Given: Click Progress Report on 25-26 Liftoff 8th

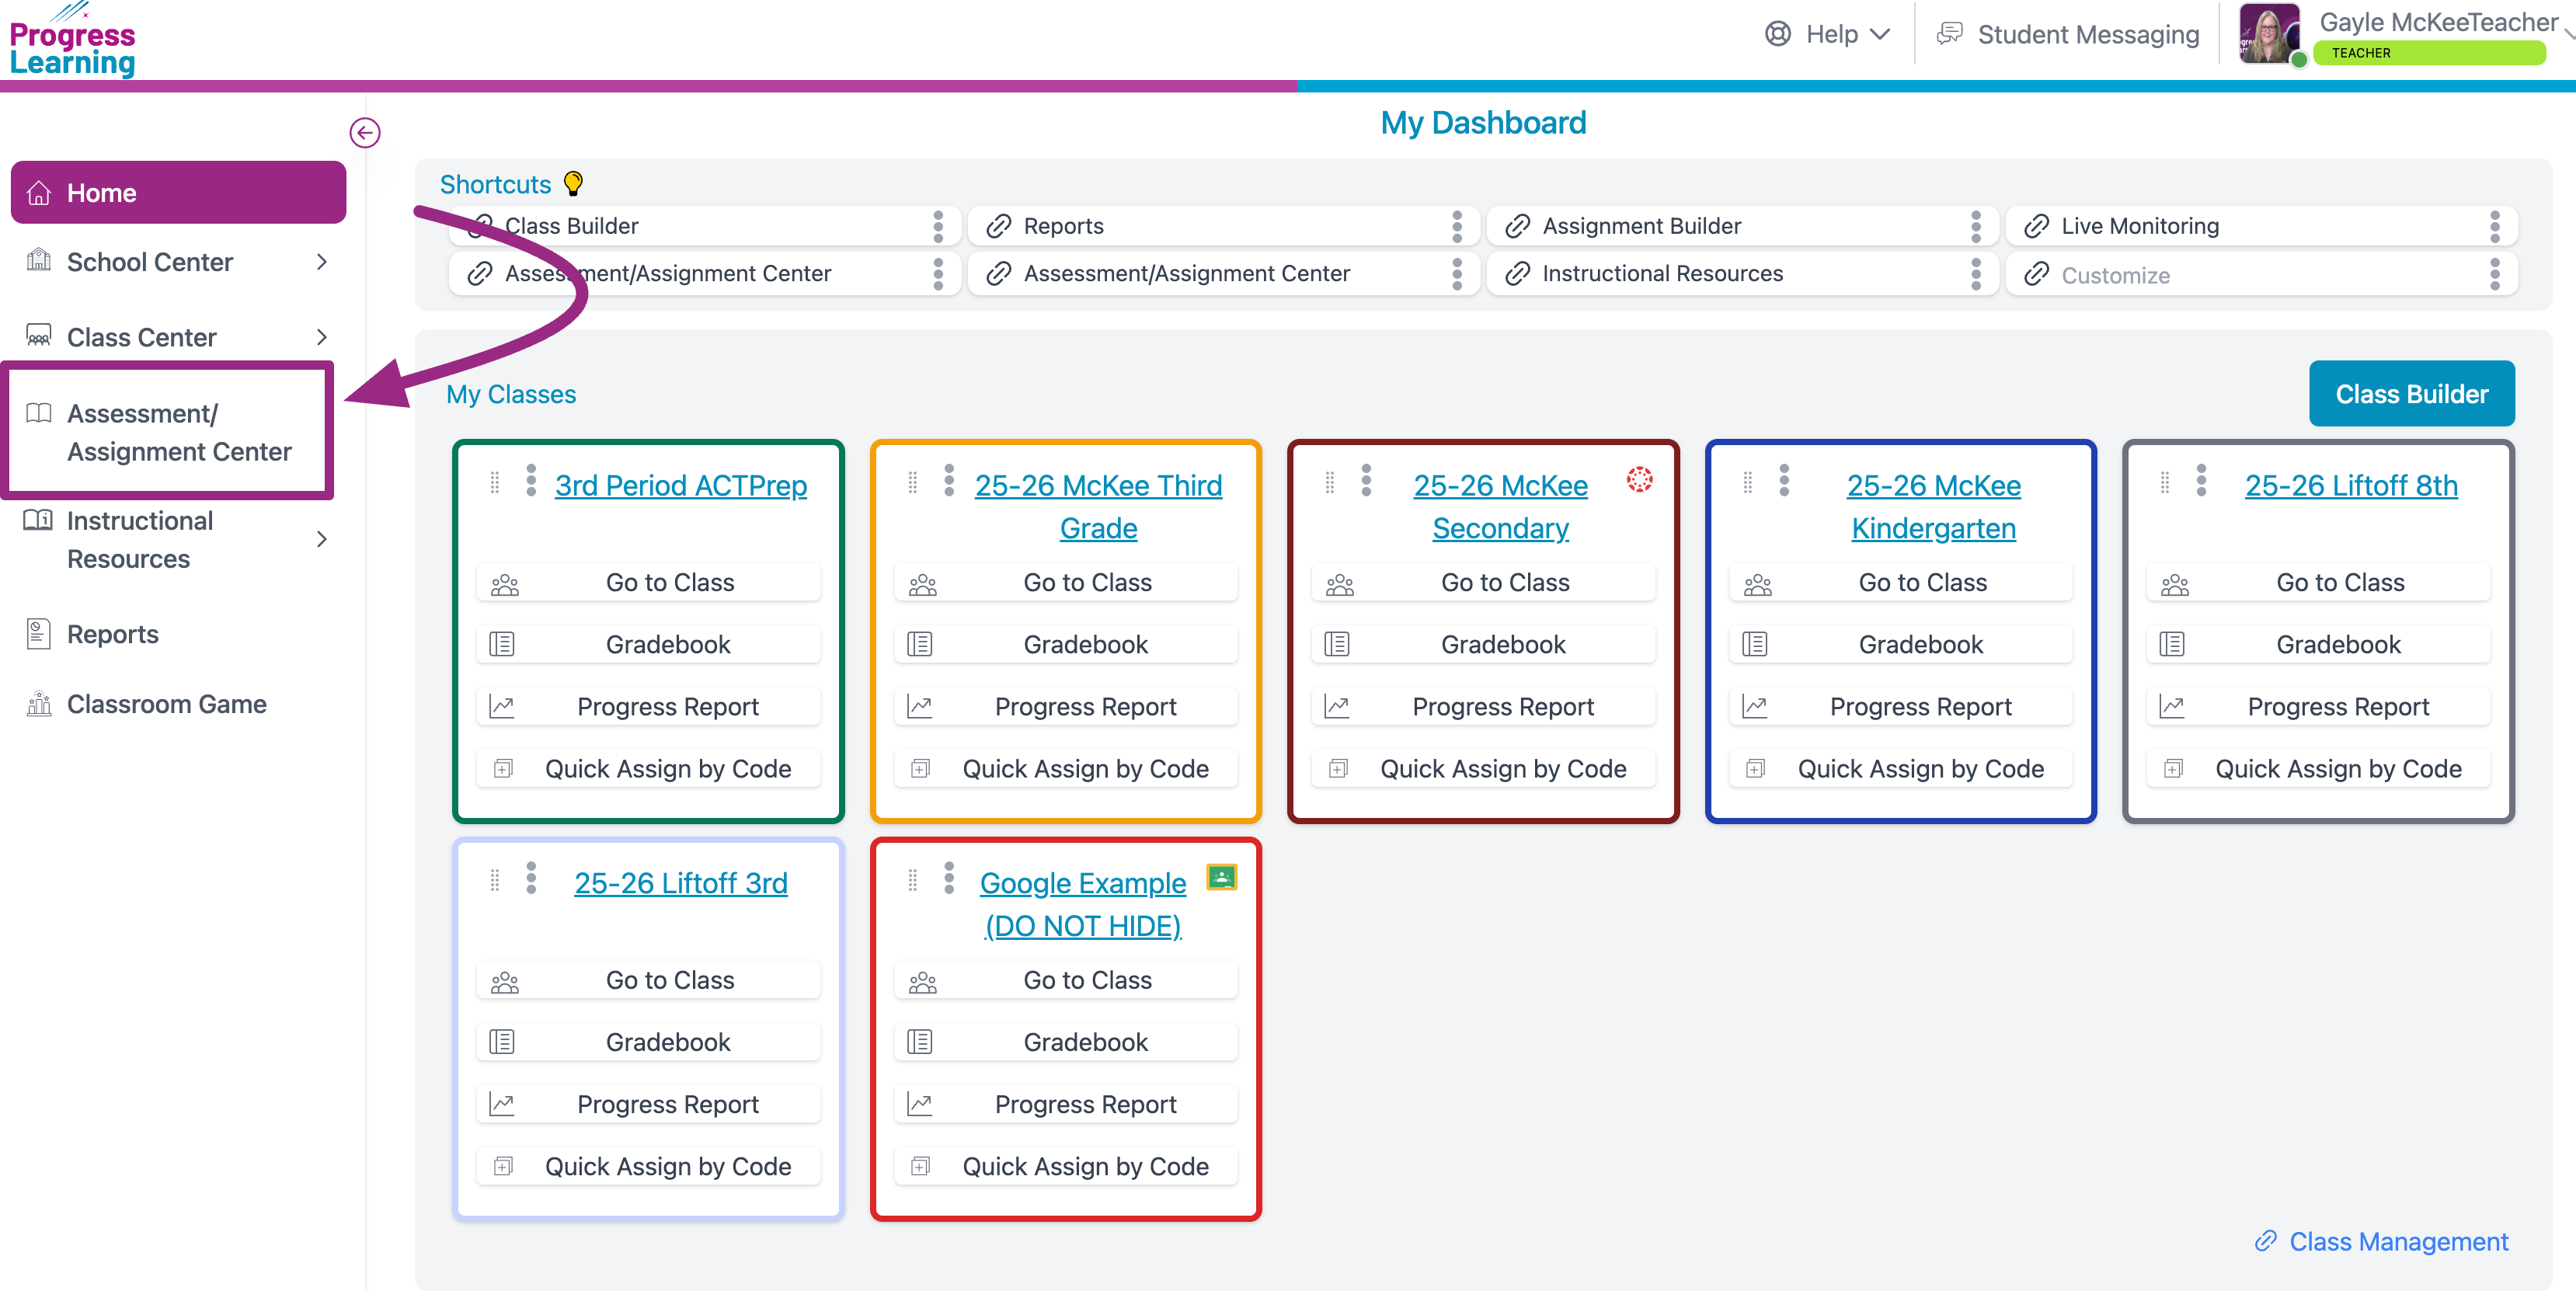Looking at the screenshot, I should (x=2318, y=707).
